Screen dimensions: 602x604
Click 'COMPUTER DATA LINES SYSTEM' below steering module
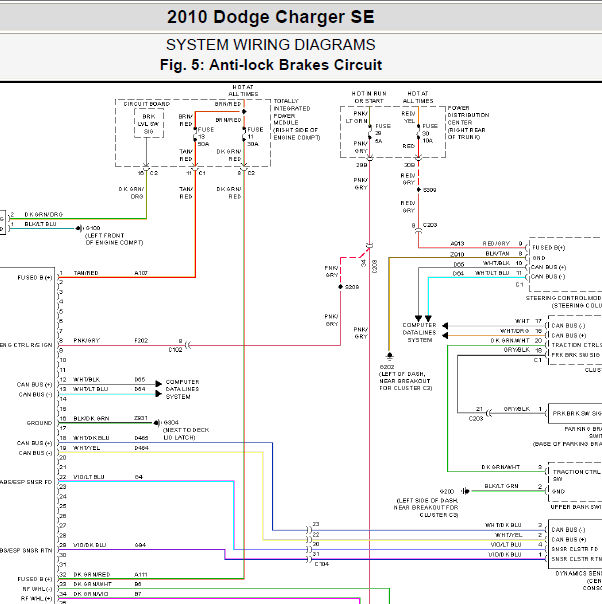(419, 332)
